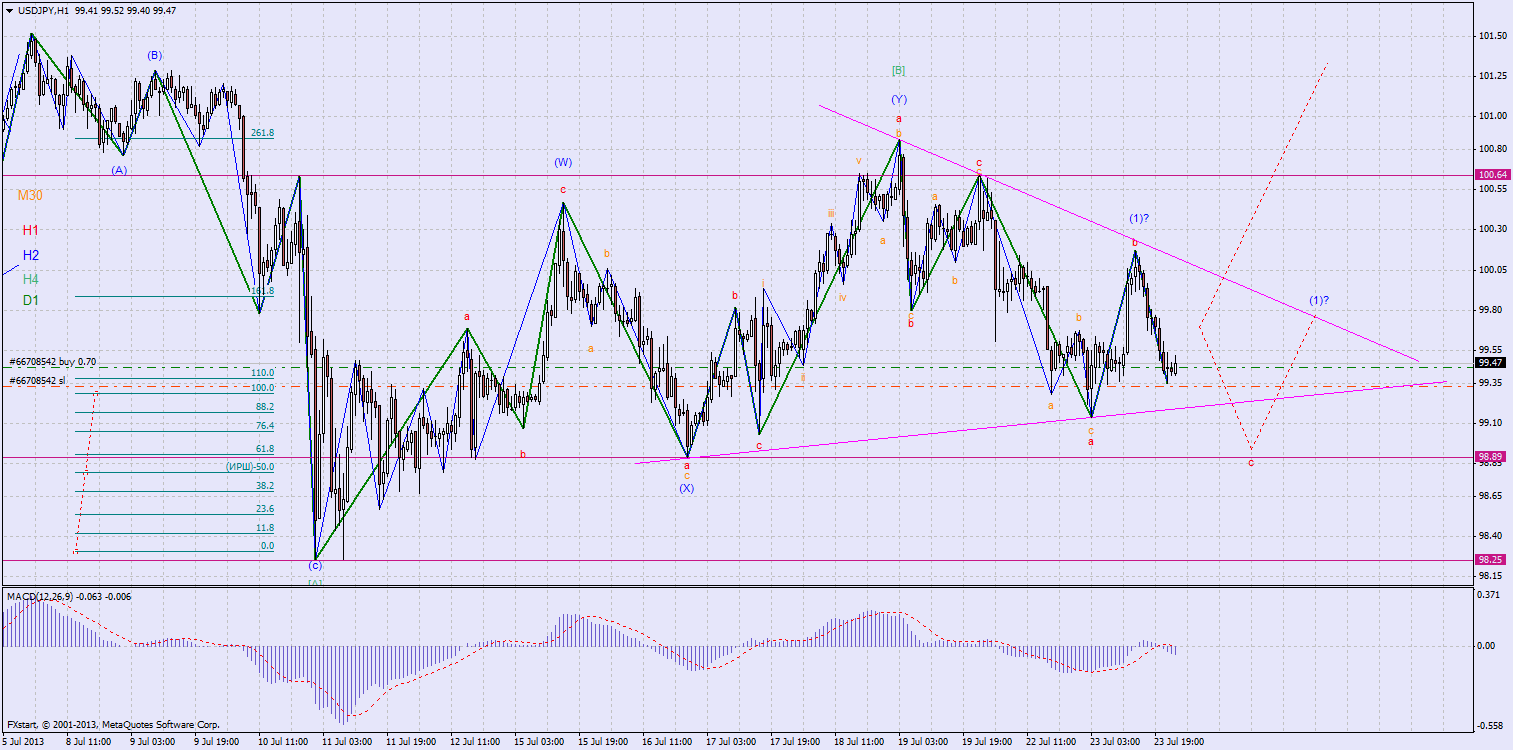Click the triangle icon beside USDJPY,H1 title
The image size is (1513, 750).
9,9
